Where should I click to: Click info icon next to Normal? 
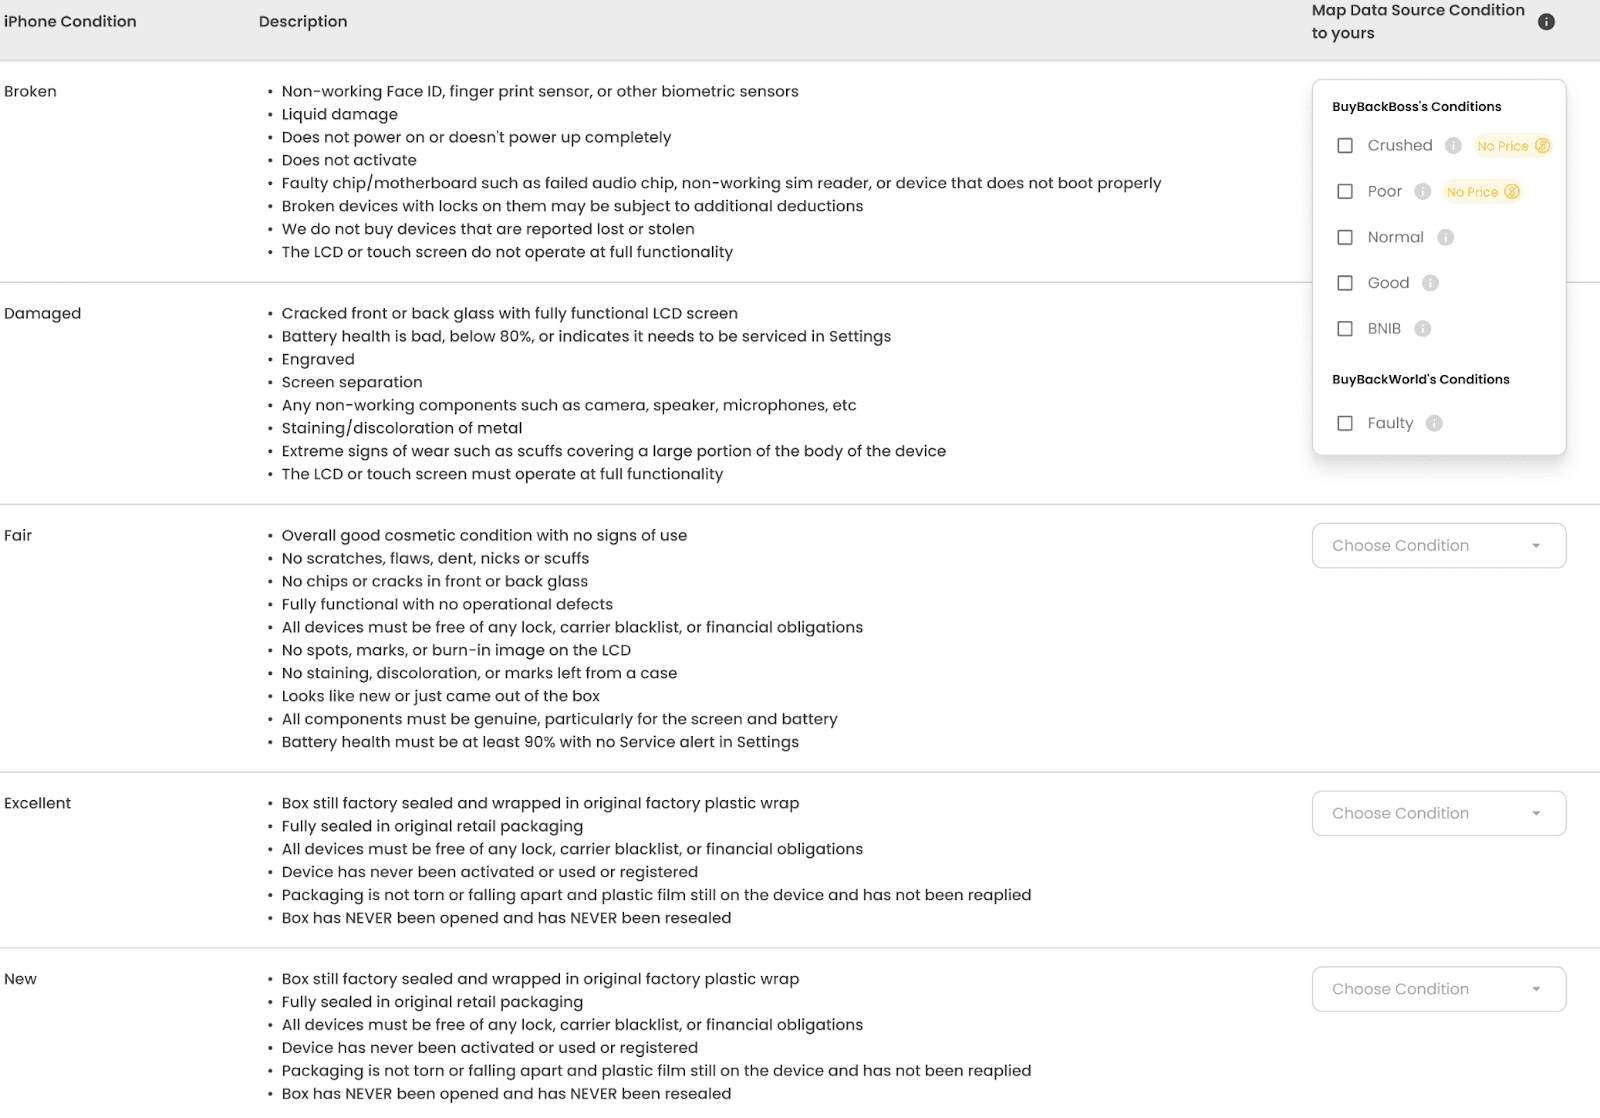[1445, 238]
